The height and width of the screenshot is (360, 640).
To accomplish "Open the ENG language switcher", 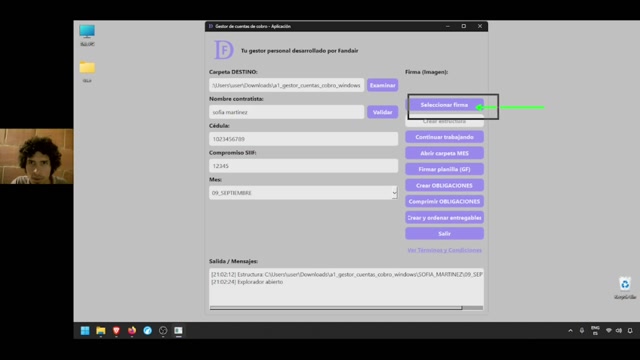I will point(595,331).
